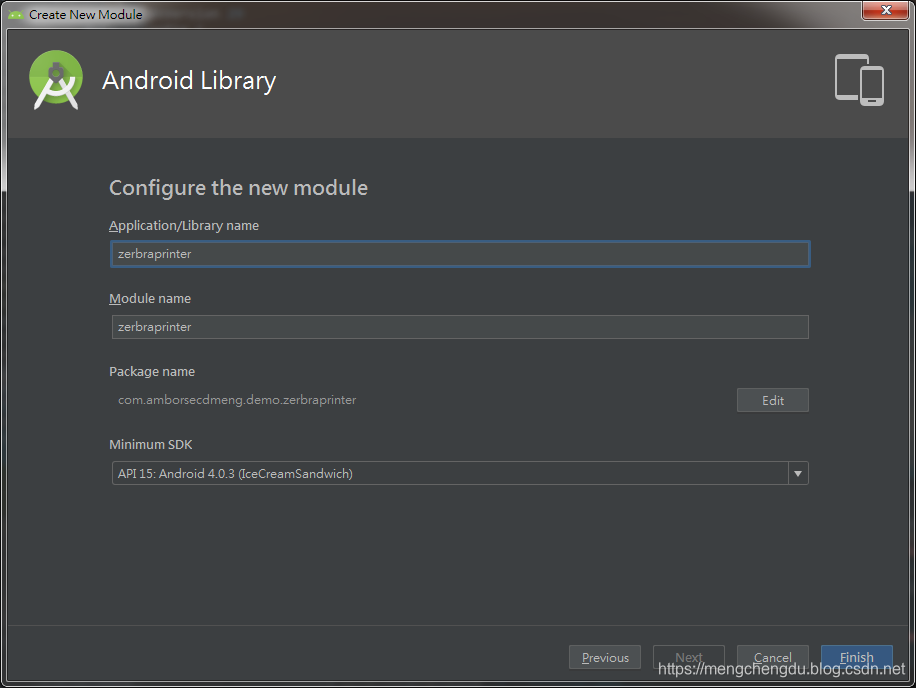This screenshot has width=916, height=688.
Task: Edit the package name with the Edit button
Action: click(772, 400)
